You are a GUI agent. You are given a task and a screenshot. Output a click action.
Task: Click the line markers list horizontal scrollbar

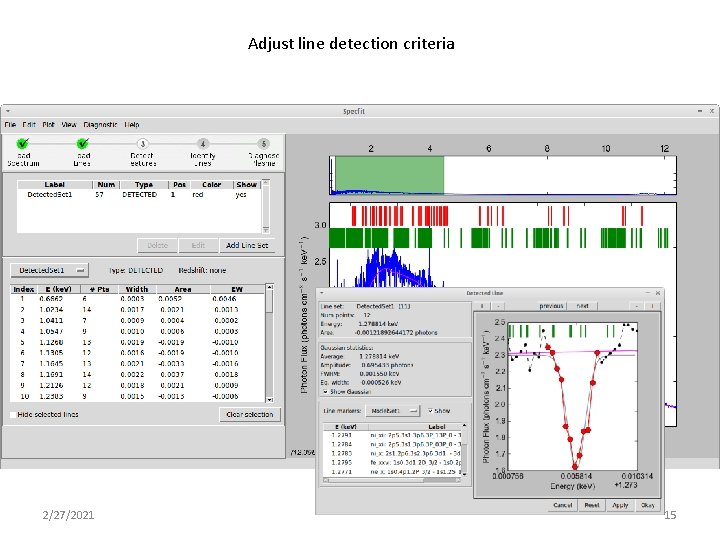pyautogui.click(x=393, y=480)
